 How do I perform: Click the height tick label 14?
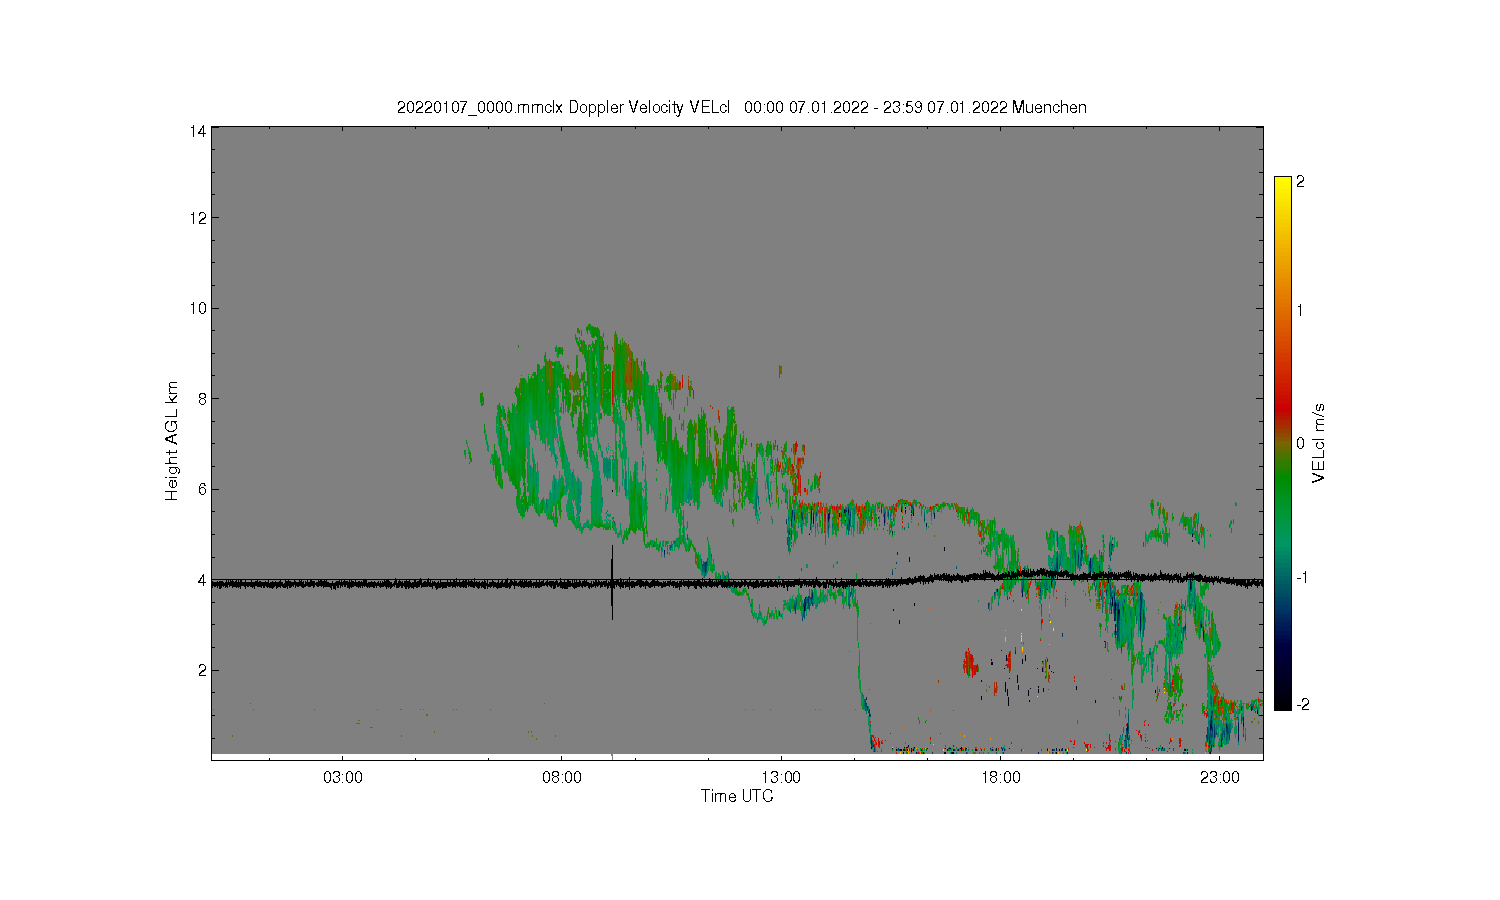click(x=198, y=130)
